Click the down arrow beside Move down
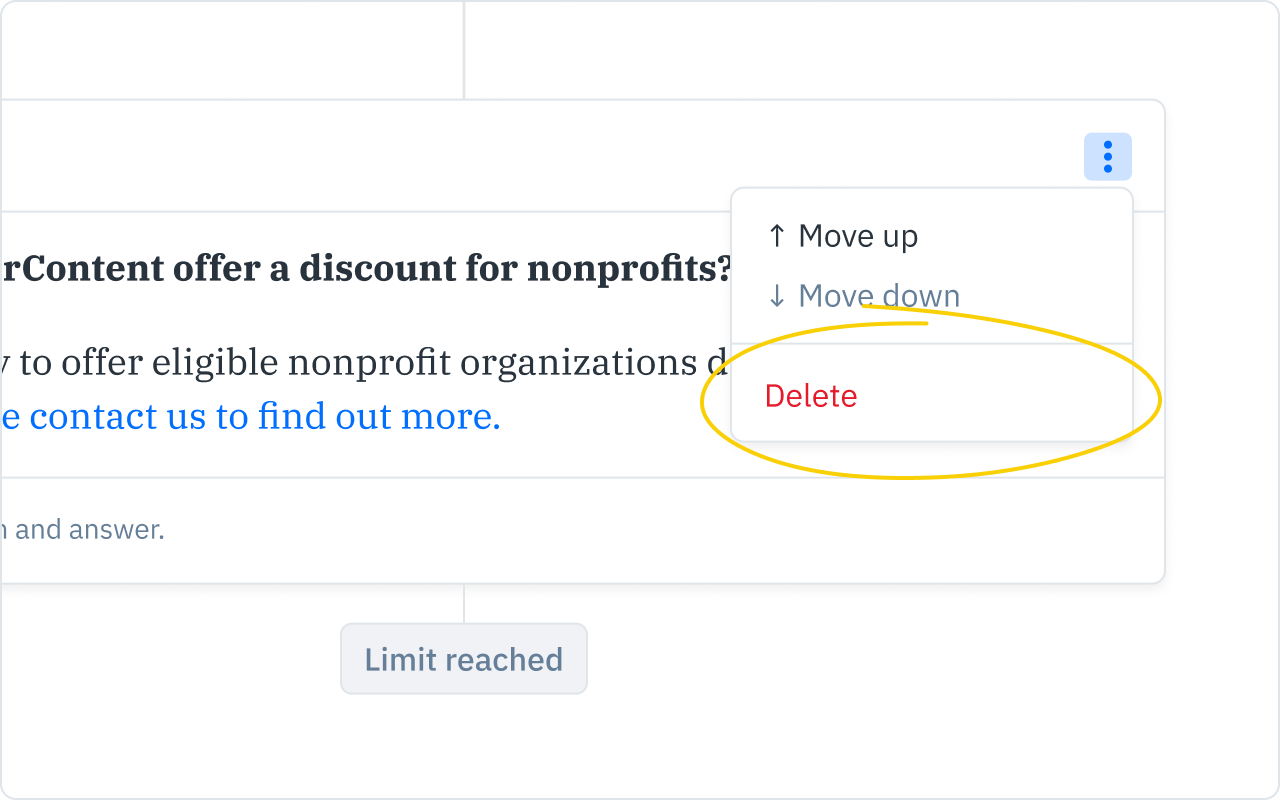 (x=775, y=296)
